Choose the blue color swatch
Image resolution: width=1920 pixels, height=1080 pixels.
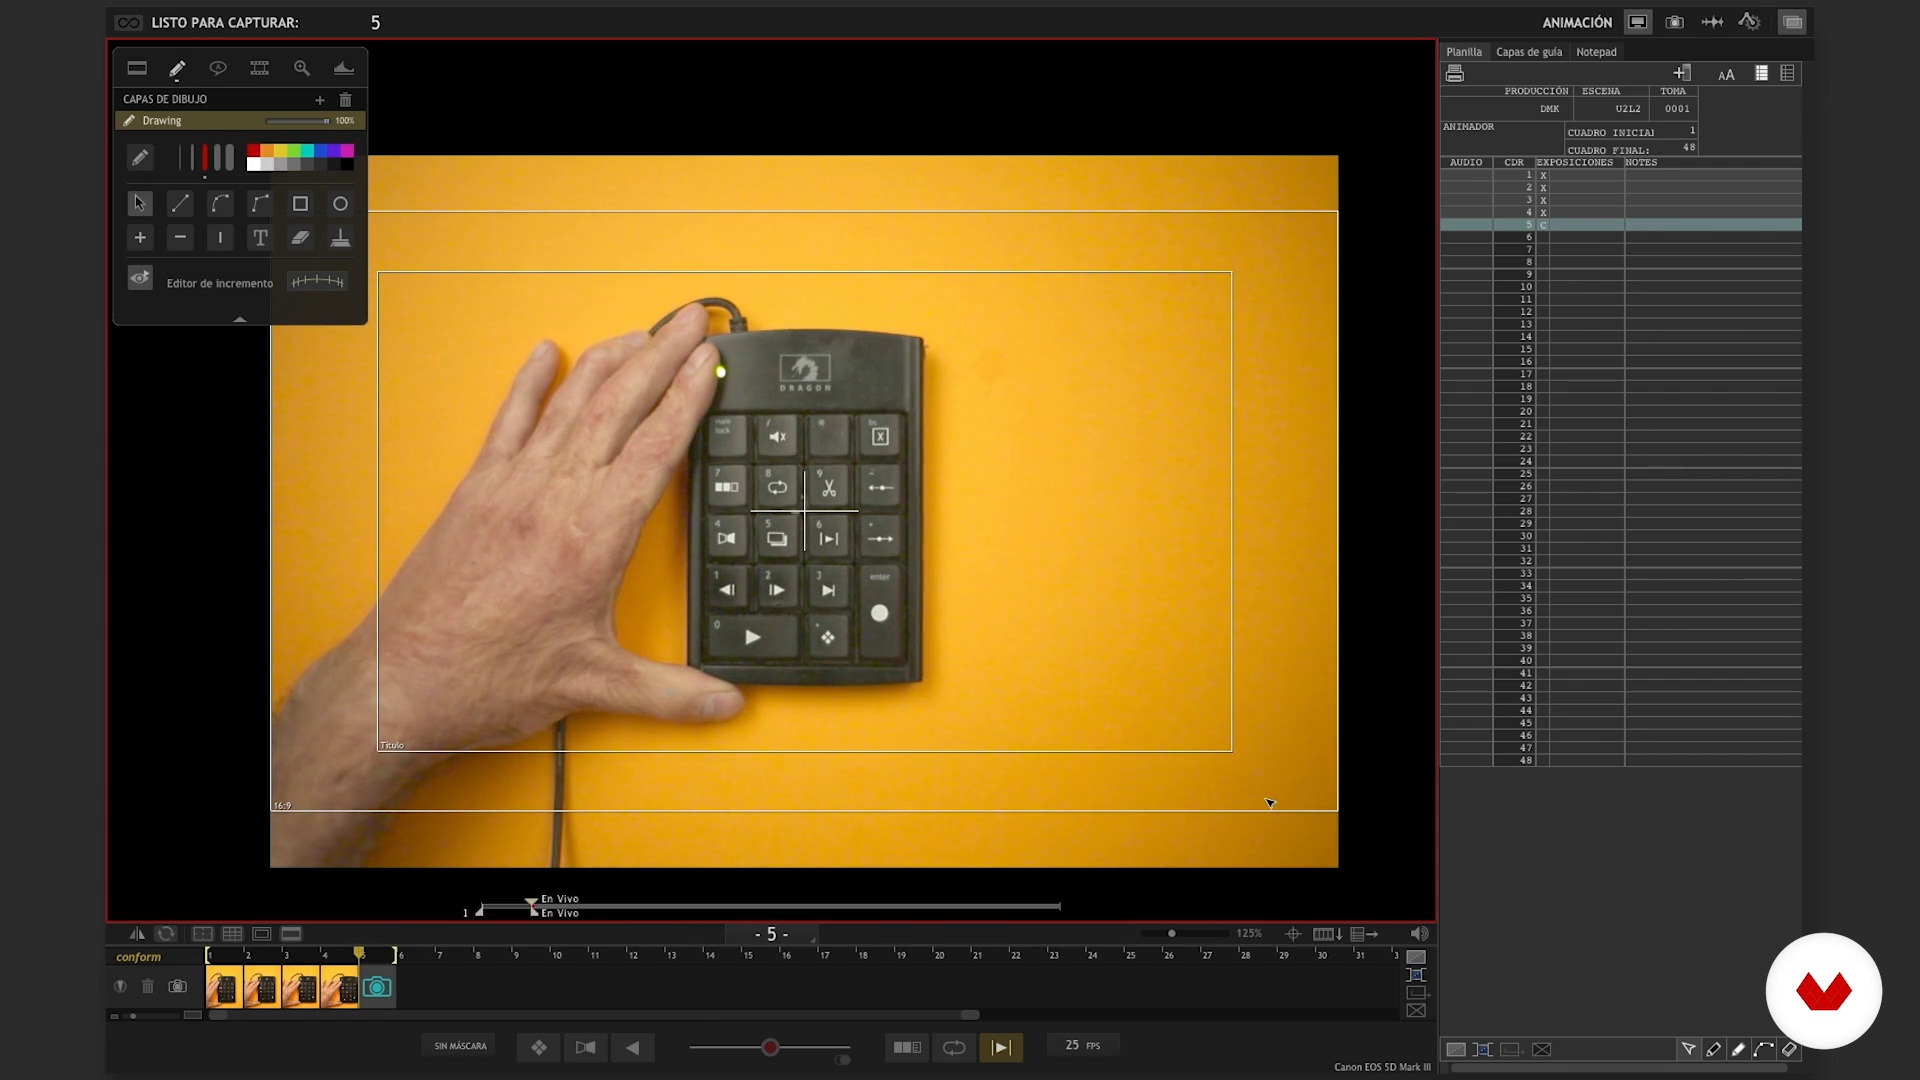click(x=321, y=151)
